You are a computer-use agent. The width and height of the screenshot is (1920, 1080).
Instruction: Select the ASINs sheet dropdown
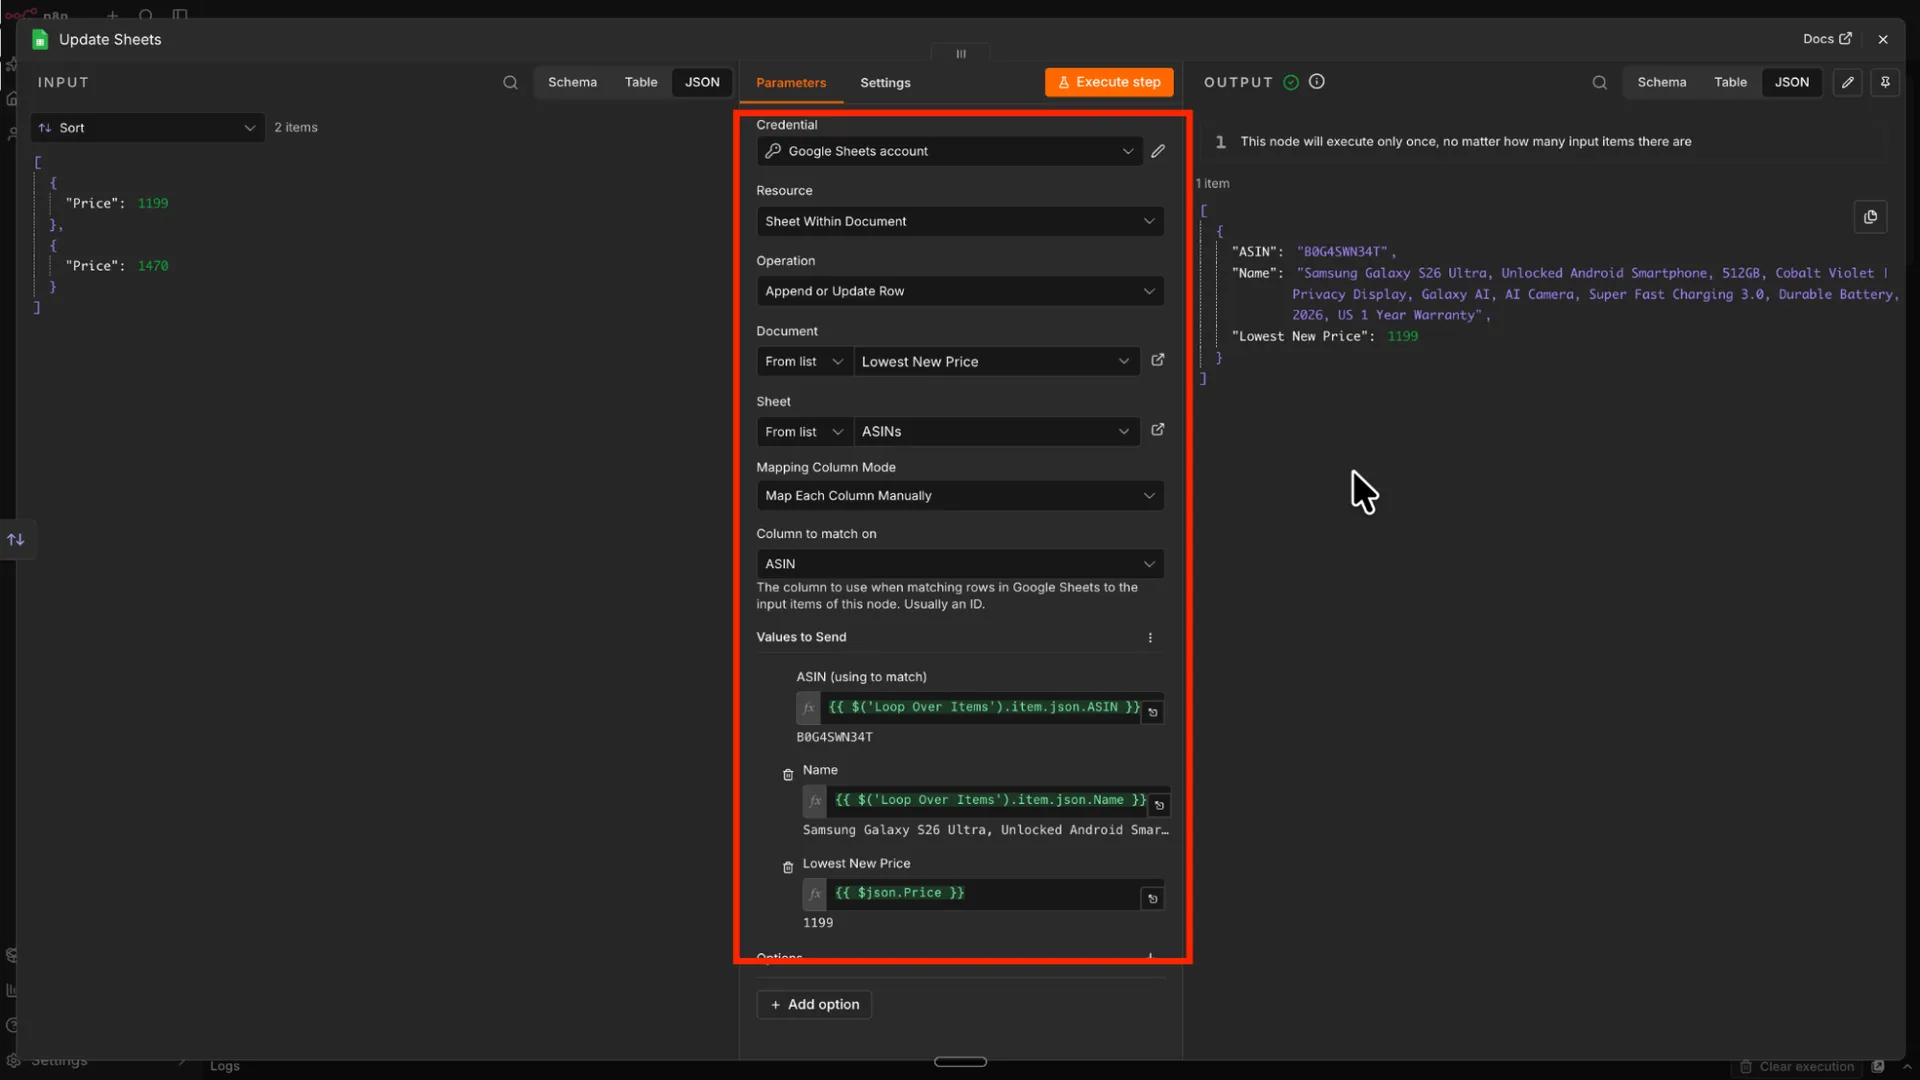click(996, 432)
